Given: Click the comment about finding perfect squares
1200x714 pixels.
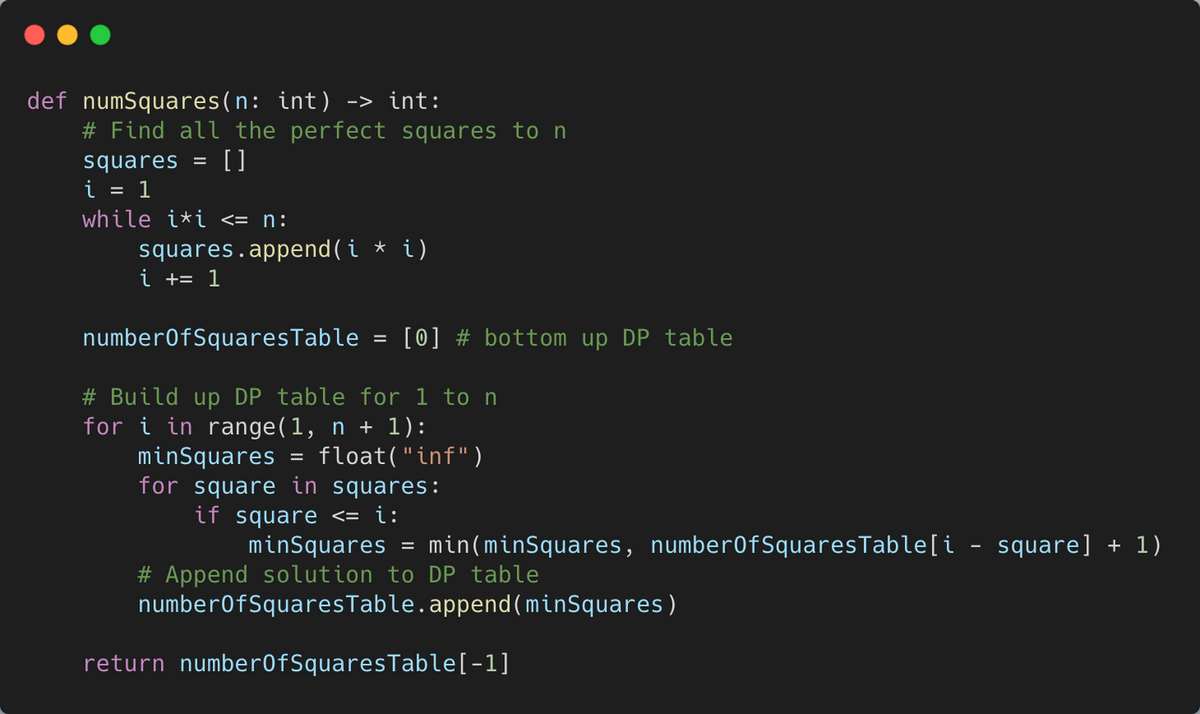Looking at the screenshot, I should [x=324, y=131].
